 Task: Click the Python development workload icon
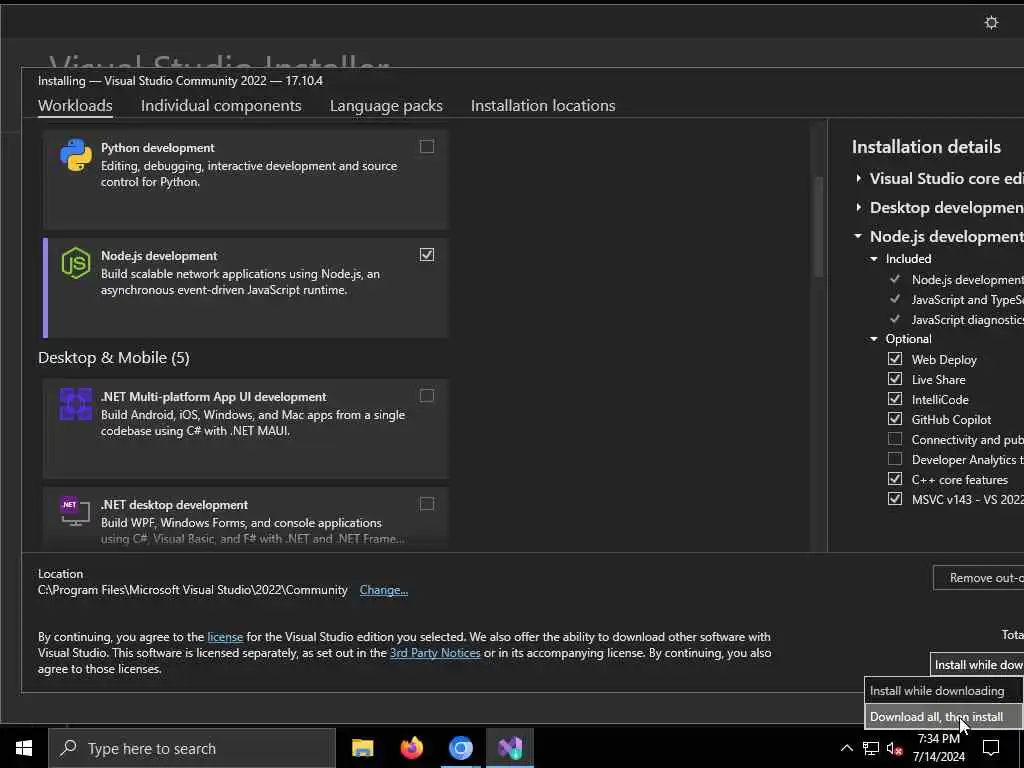tap(76, 155)
